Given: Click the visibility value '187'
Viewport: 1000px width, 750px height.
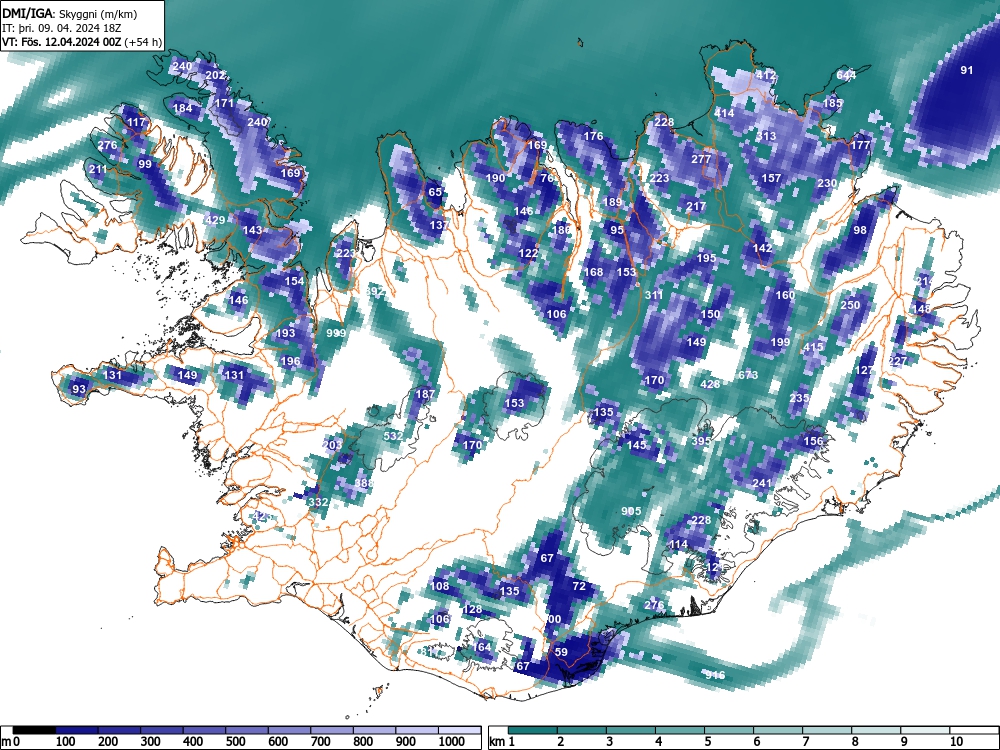Looking at the screenshot, I should click(x=425, y=394).
